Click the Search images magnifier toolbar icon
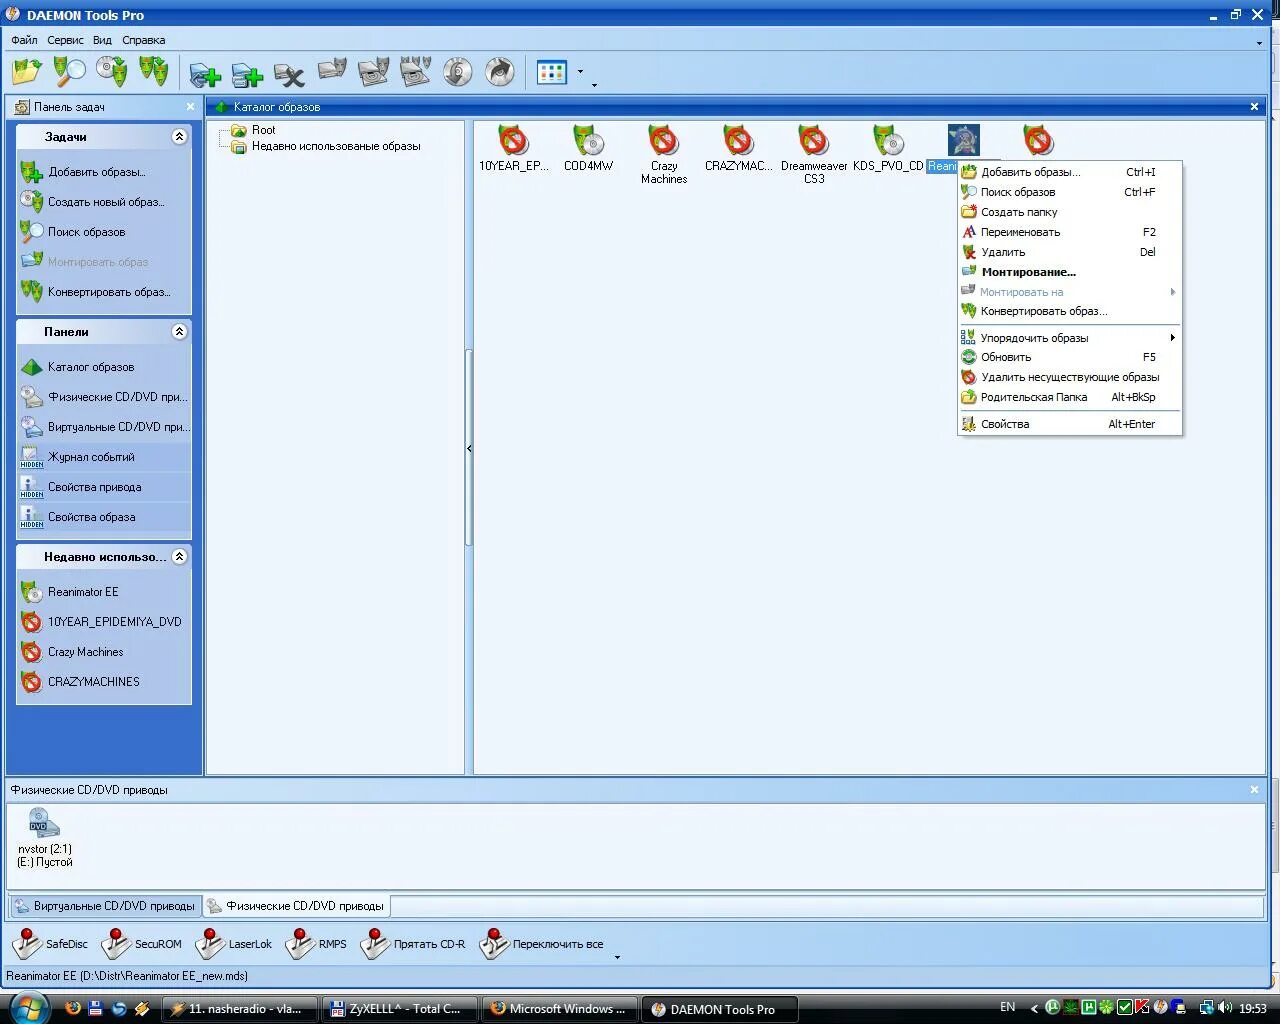This screenshot has height=1024, width=1280. (x=69, y=72)
